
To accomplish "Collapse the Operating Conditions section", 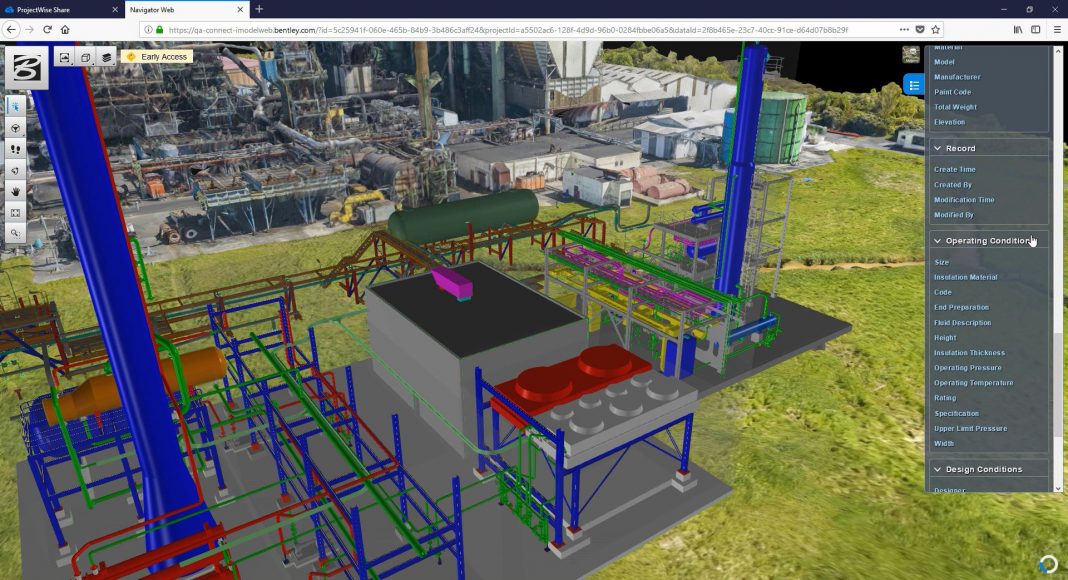I will pos(937,241).
